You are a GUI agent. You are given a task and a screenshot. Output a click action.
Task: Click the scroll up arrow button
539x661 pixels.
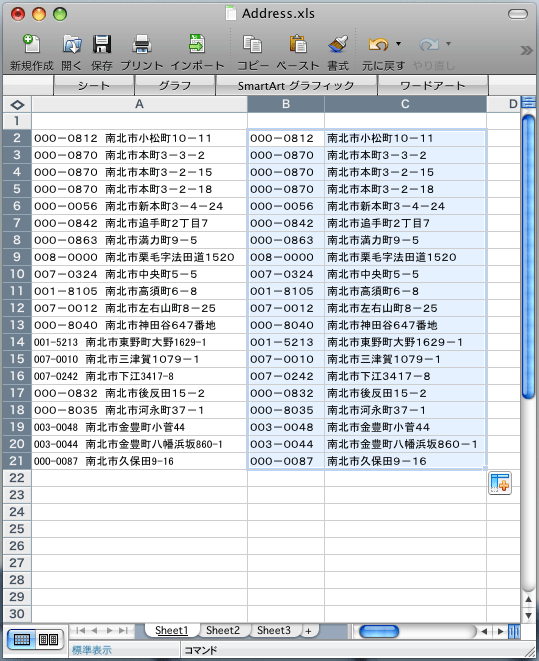click(x=528, y=599)
